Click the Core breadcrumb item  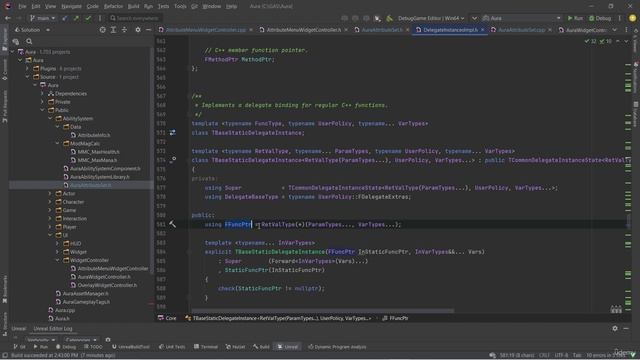point(167,318)
